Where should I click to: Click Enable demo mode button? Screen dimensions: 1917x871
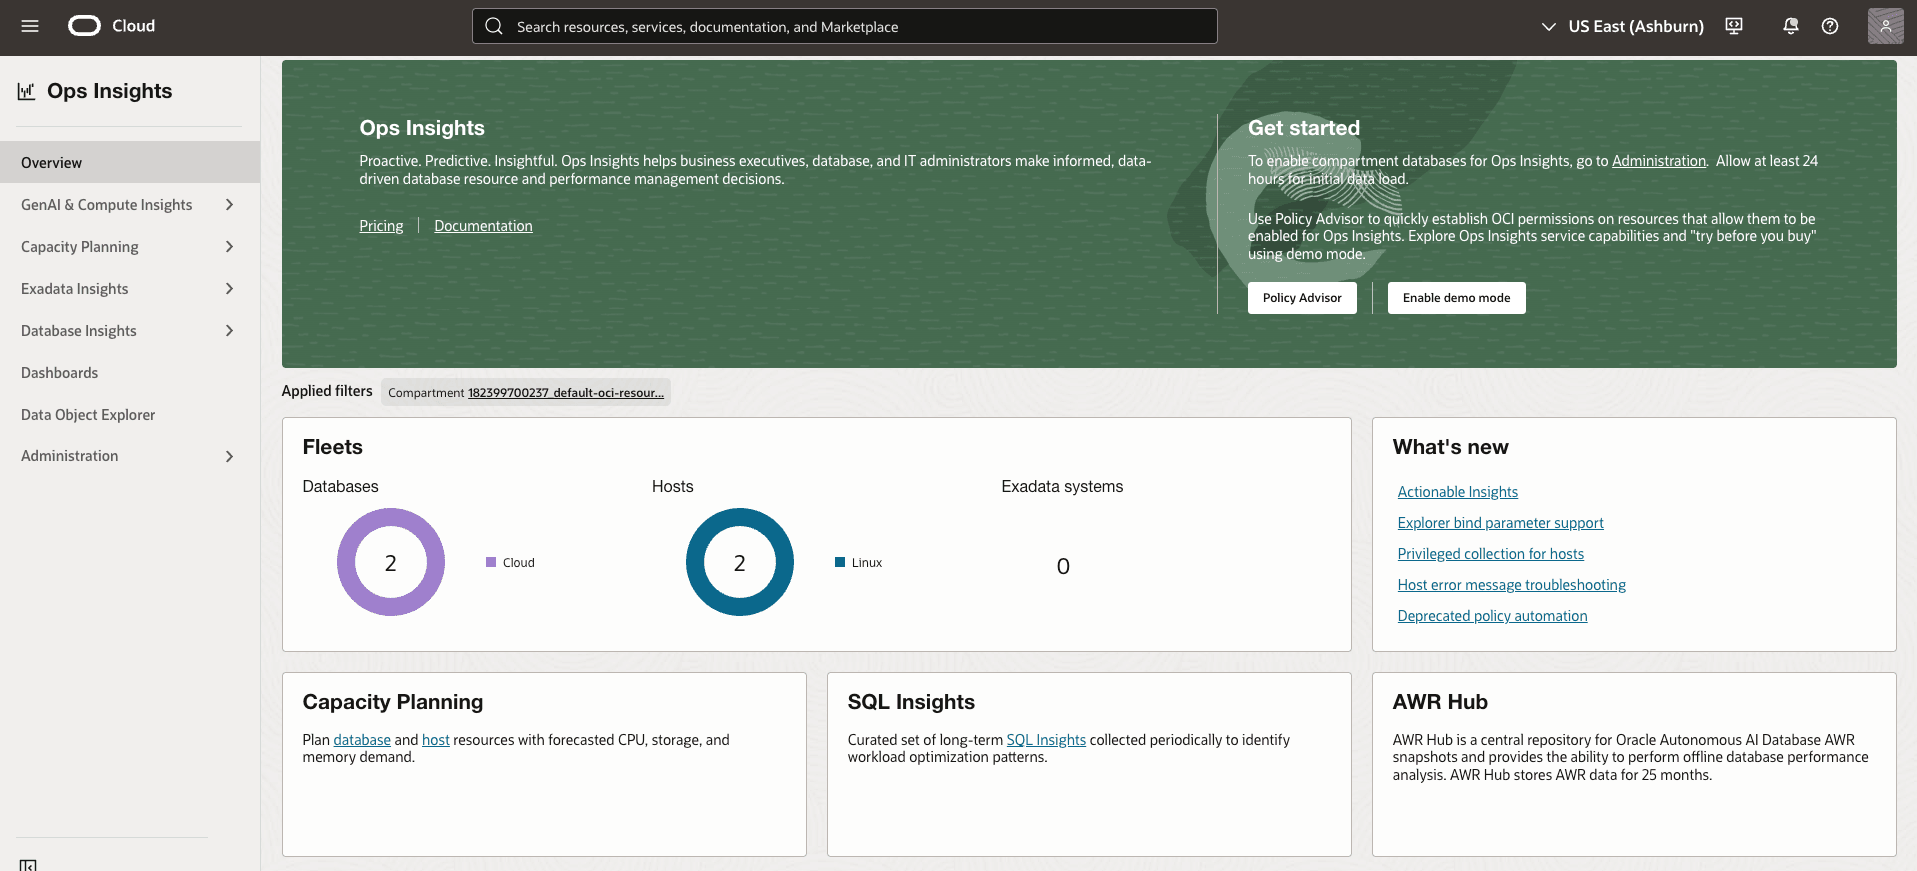1456,298
